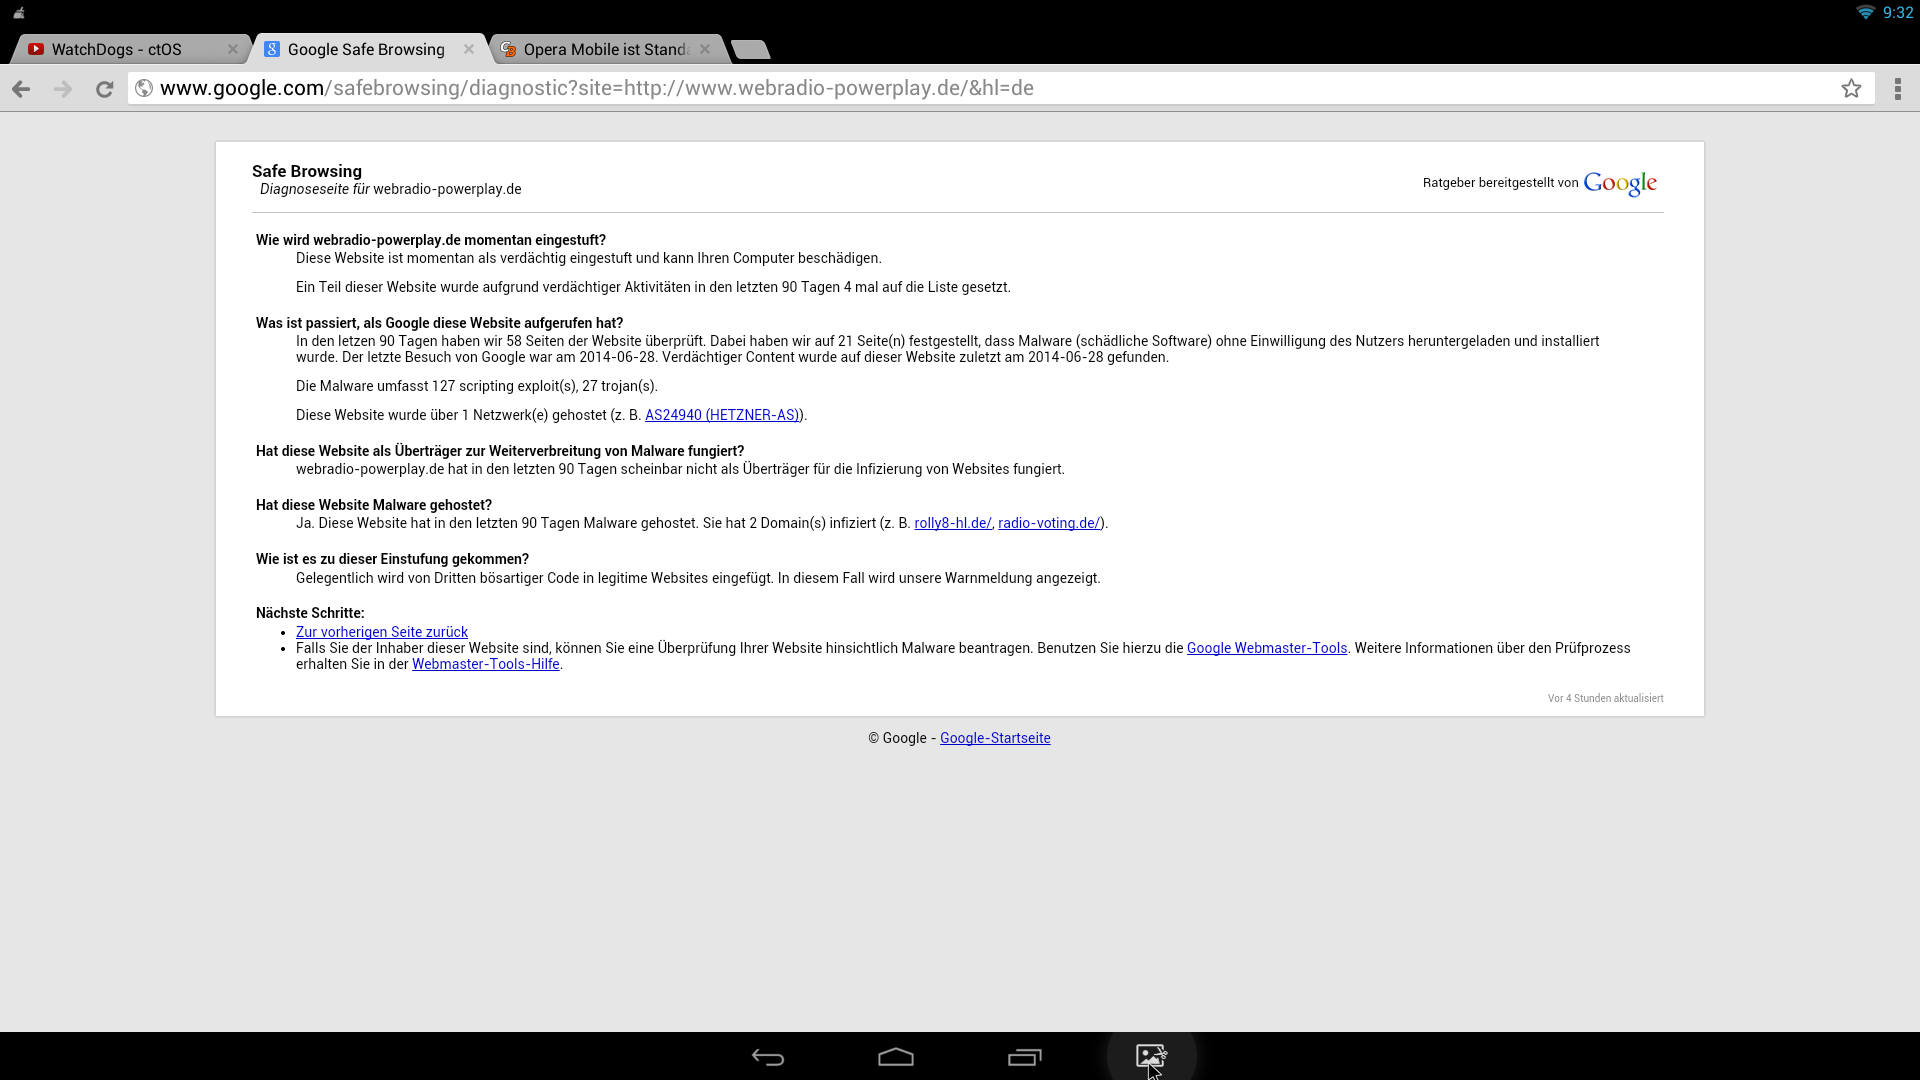Tap the screenshot icon in navigation bar
This screenshot has height=1080, width=1920.
pos(1151,1056)
